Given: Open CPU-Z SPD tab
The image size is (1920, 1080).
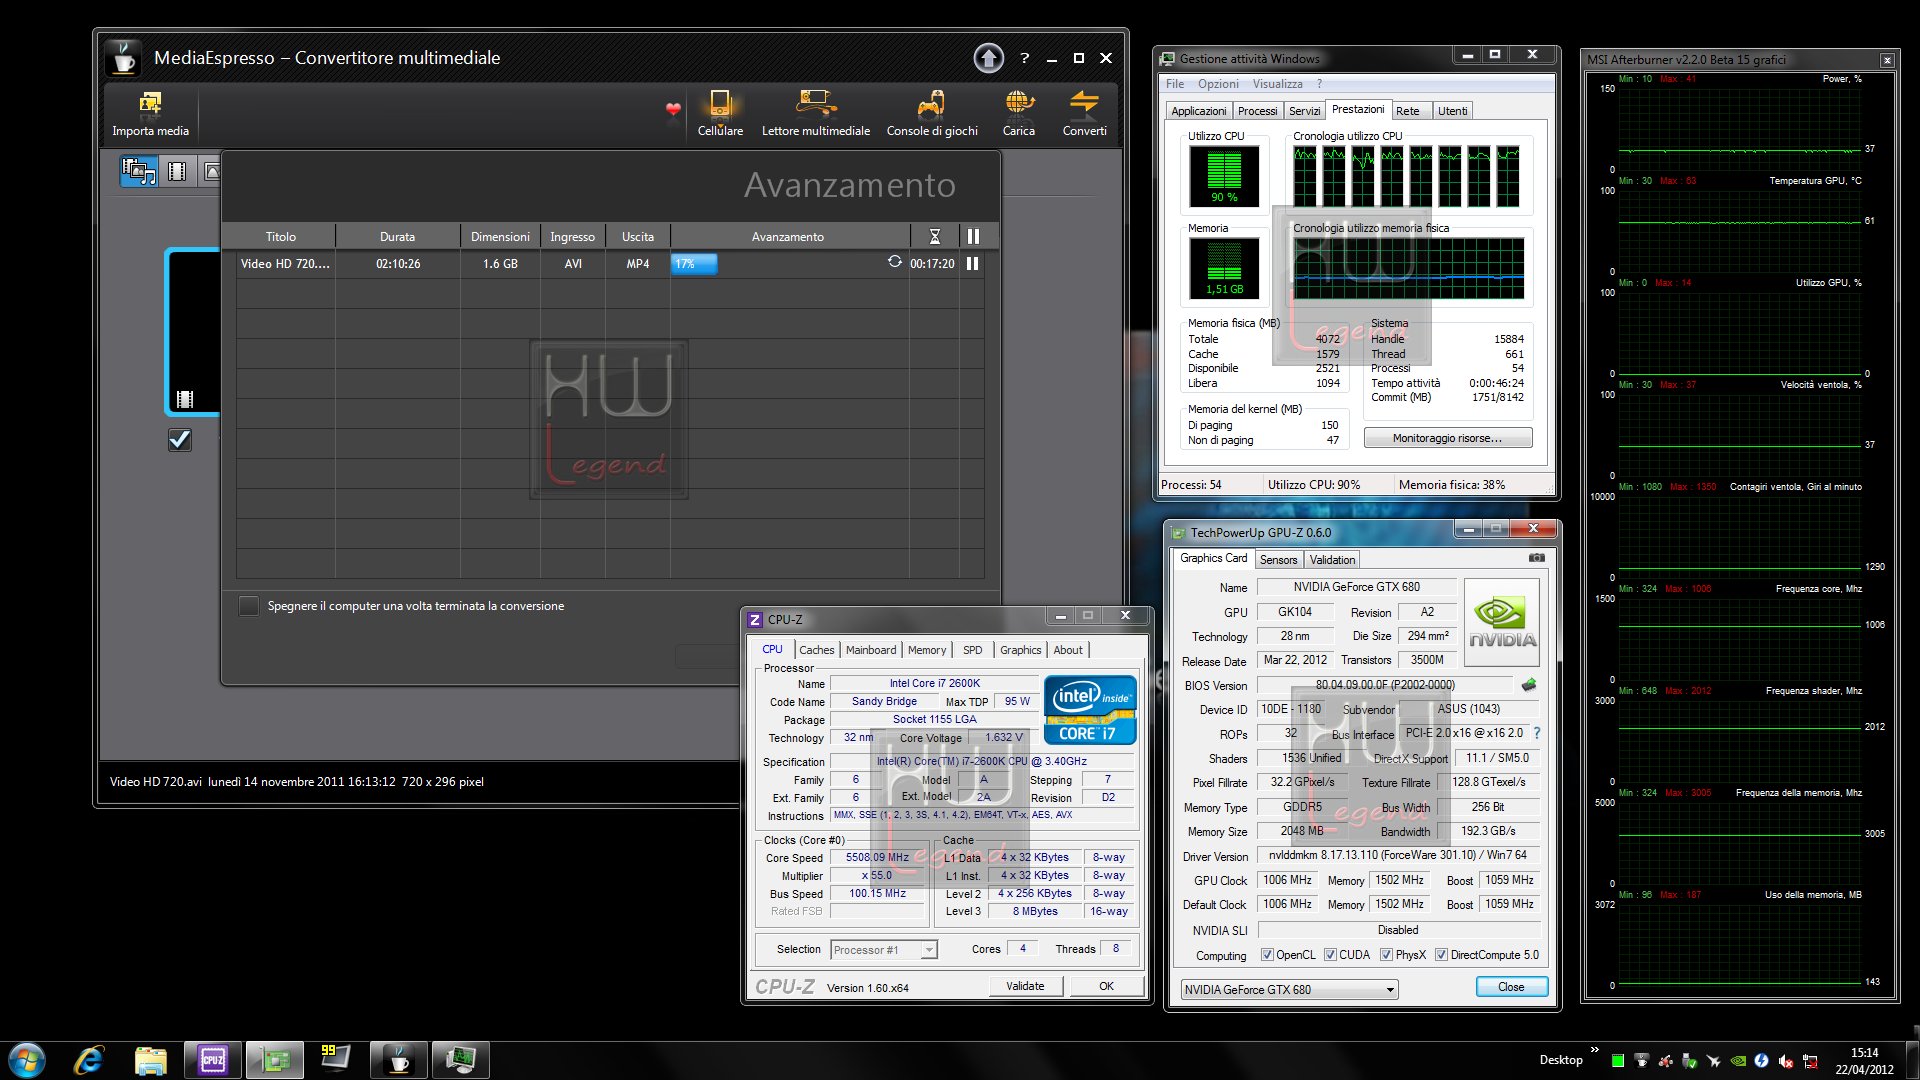Looking at the screenshot, I should [972, 650].
